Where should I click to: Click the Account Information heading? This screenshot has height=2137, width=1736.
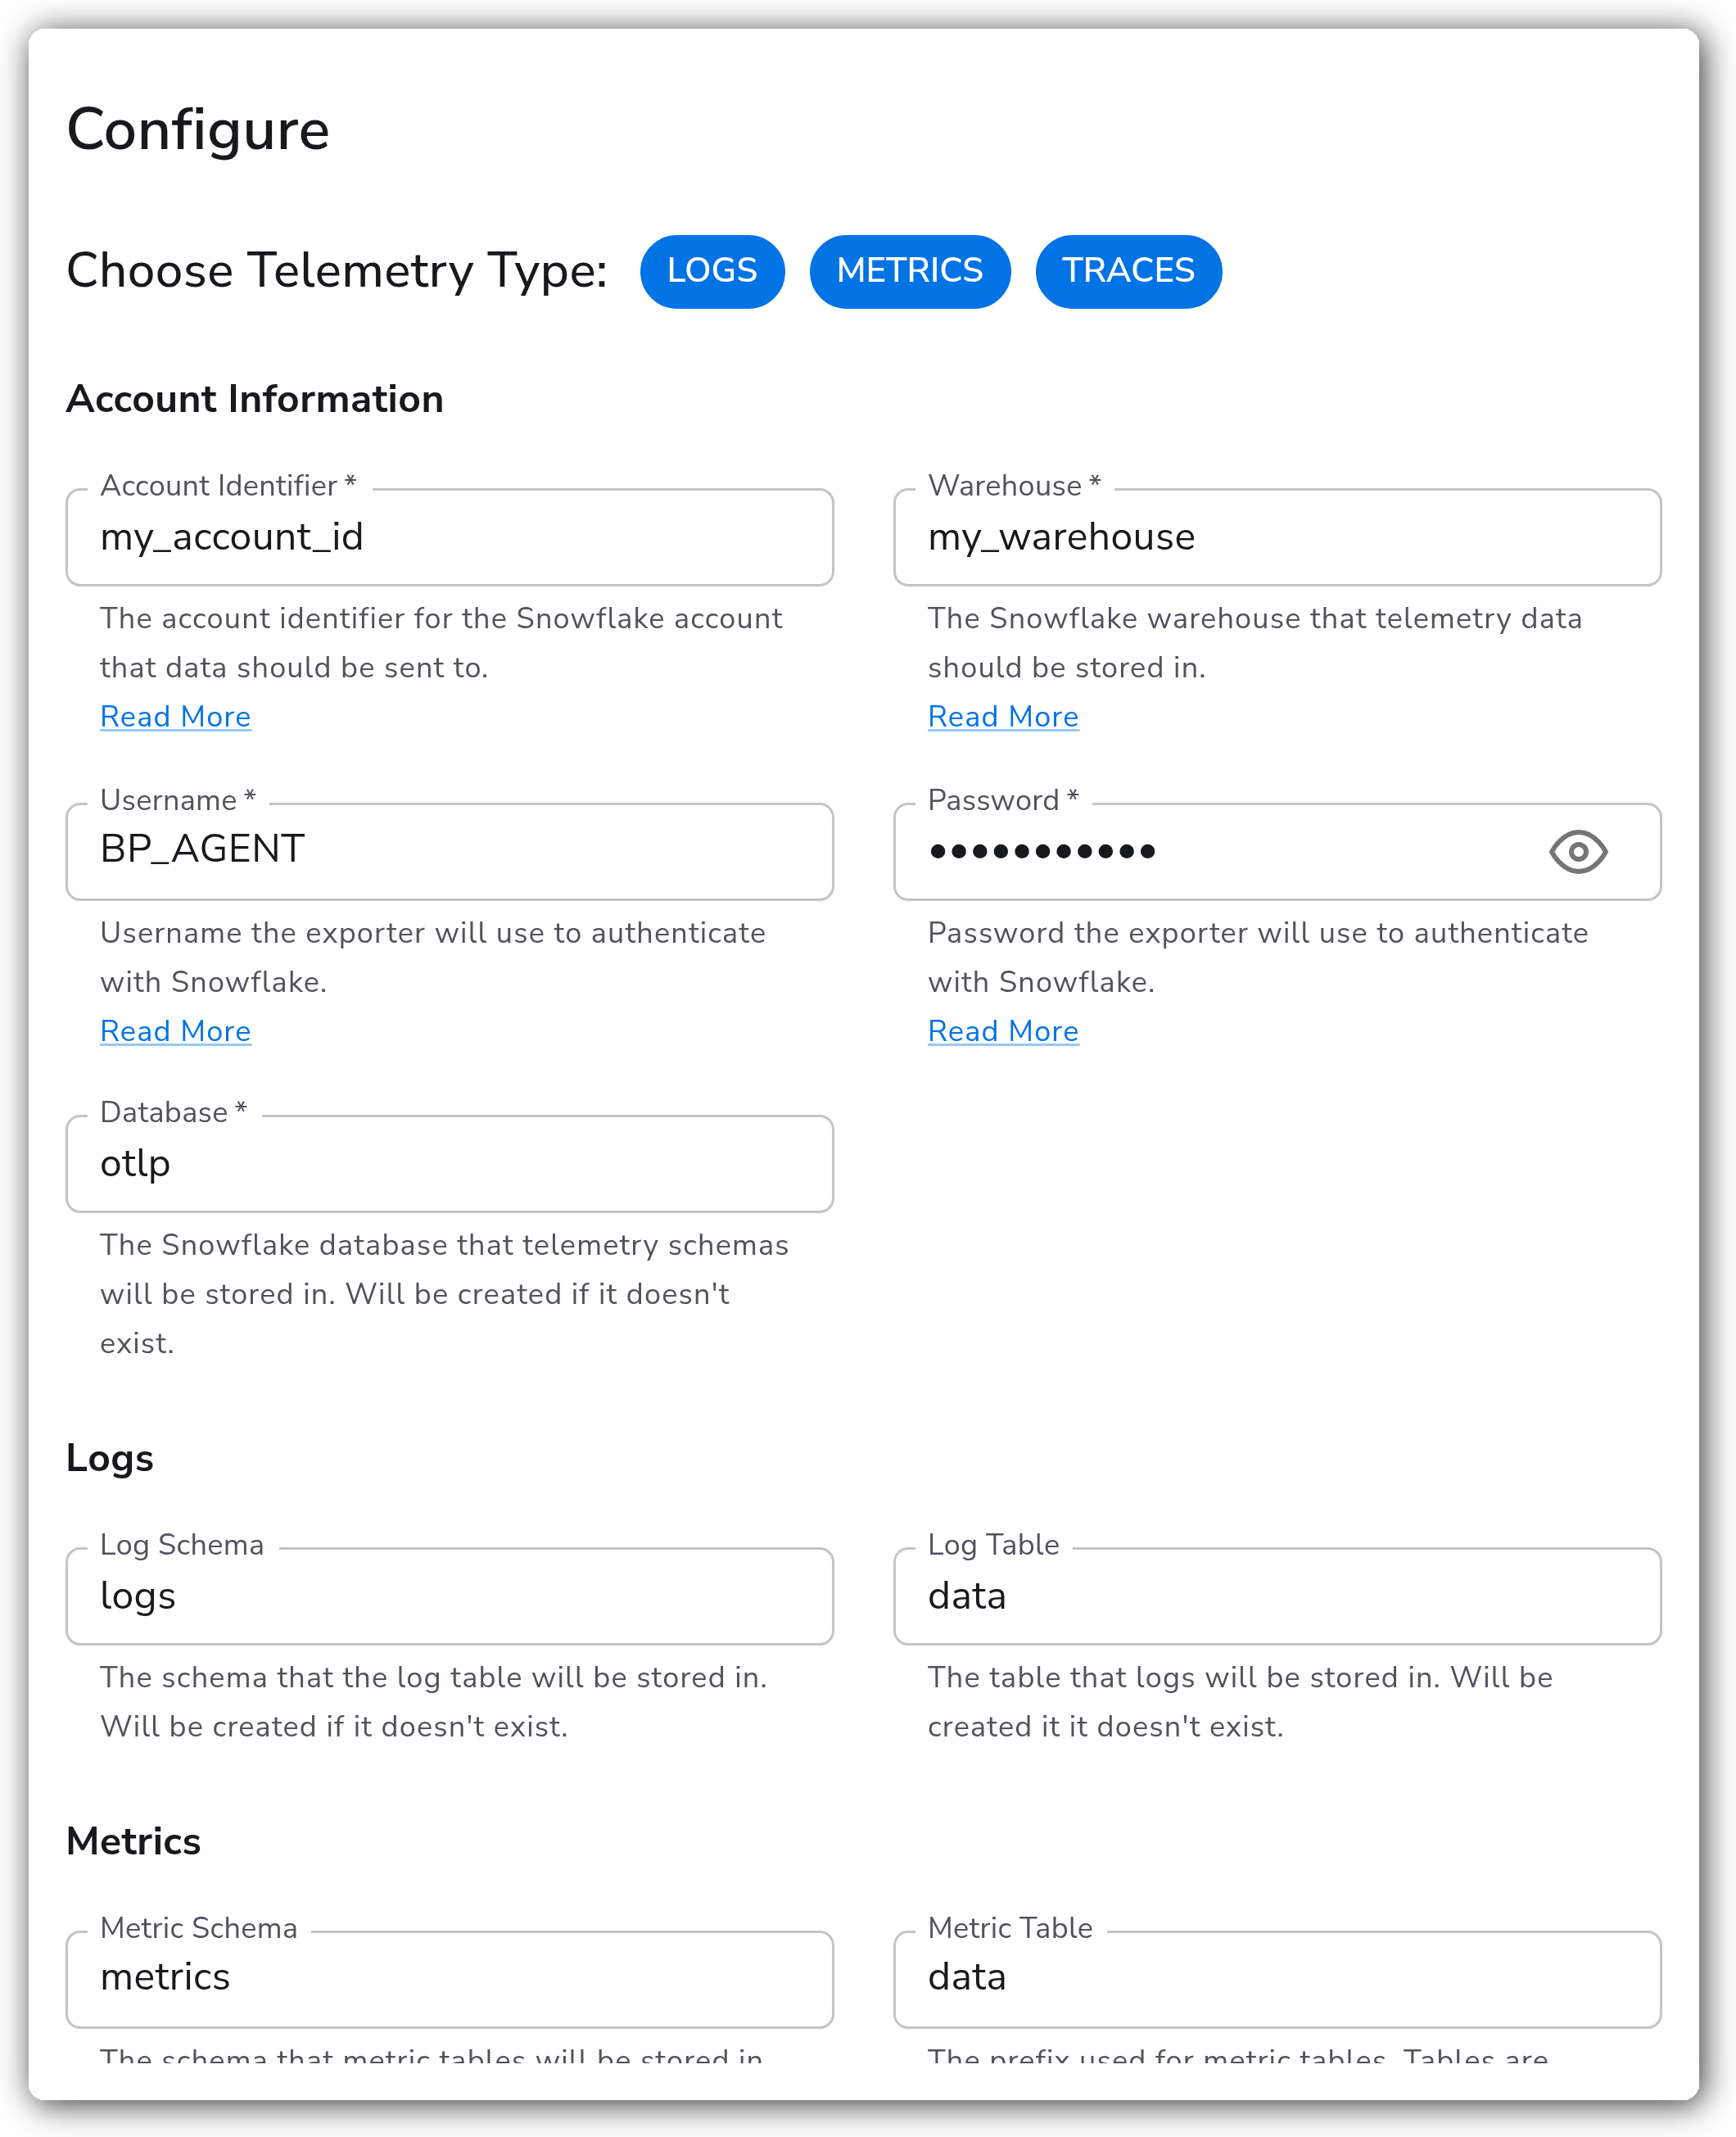click(x=255, y=399)
